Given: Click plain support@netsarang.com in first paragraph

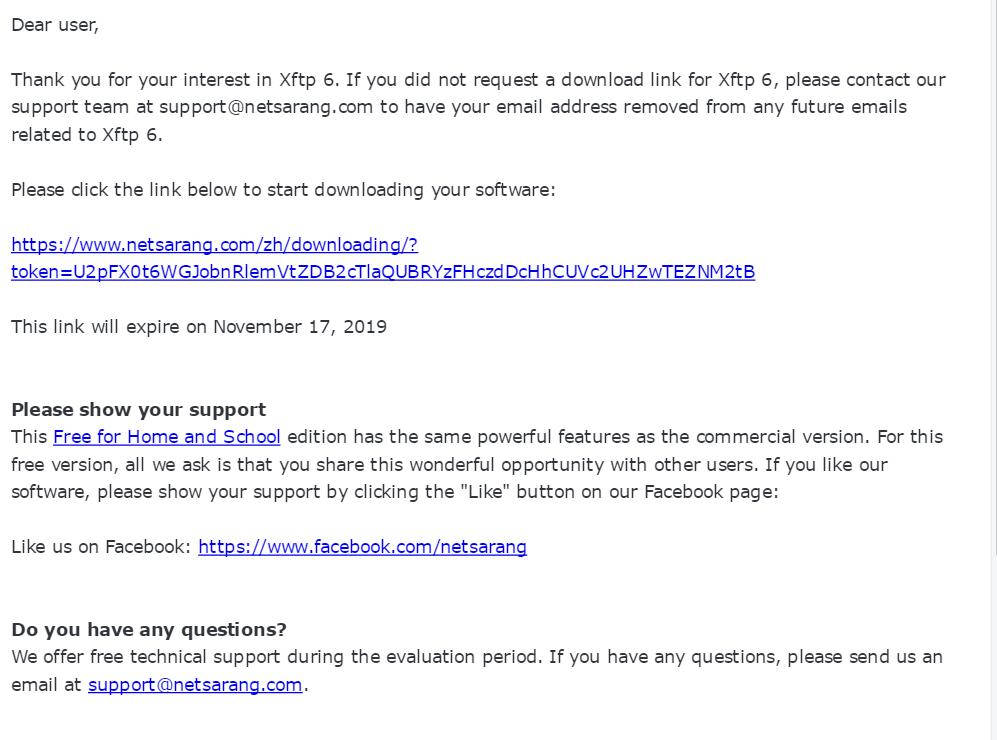Looking at the screenshot, I should (x=266, y=107).
